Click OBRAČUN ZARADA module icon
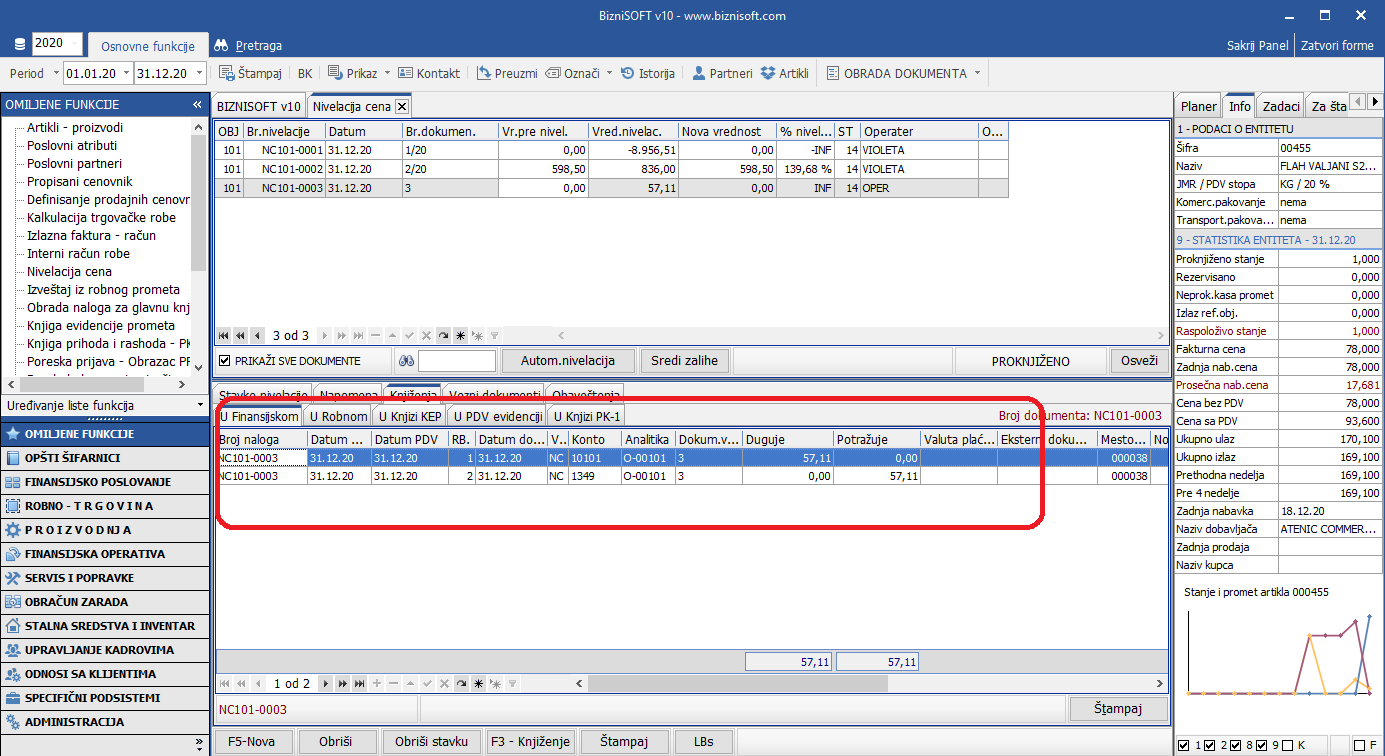 click(13, 602)
